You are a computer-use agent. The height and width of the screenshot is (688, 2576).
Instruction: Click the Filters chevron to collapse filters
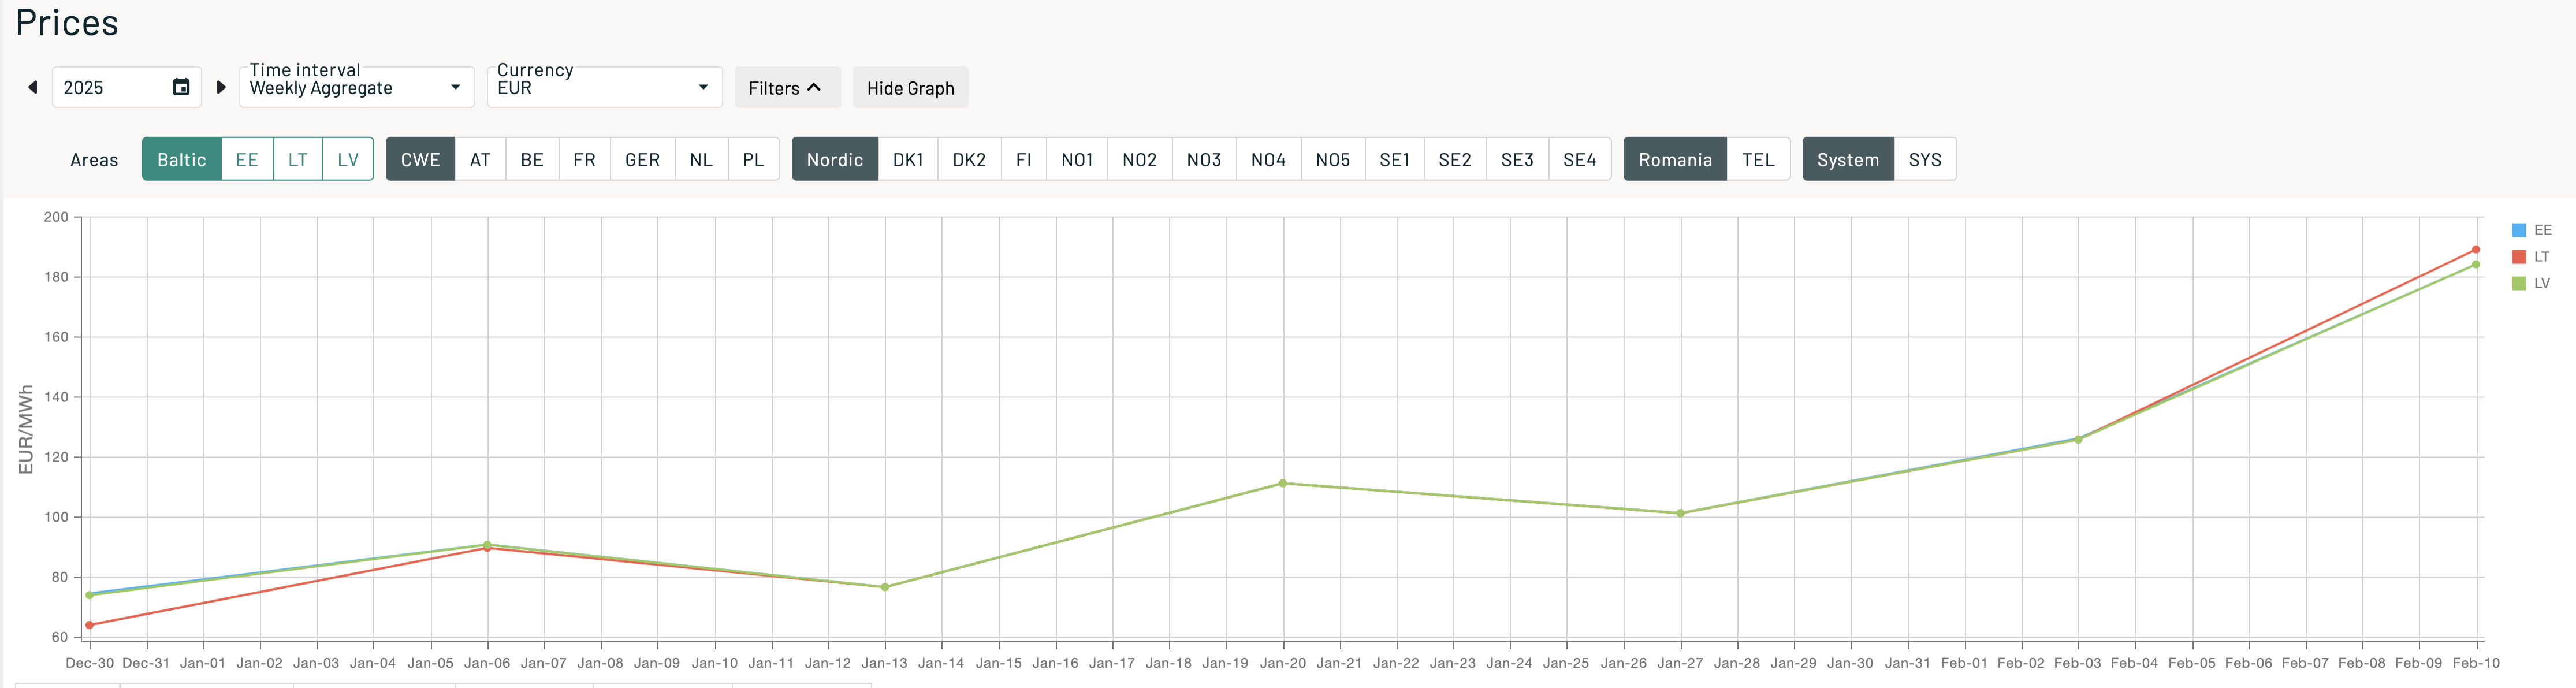click(814, 88)
